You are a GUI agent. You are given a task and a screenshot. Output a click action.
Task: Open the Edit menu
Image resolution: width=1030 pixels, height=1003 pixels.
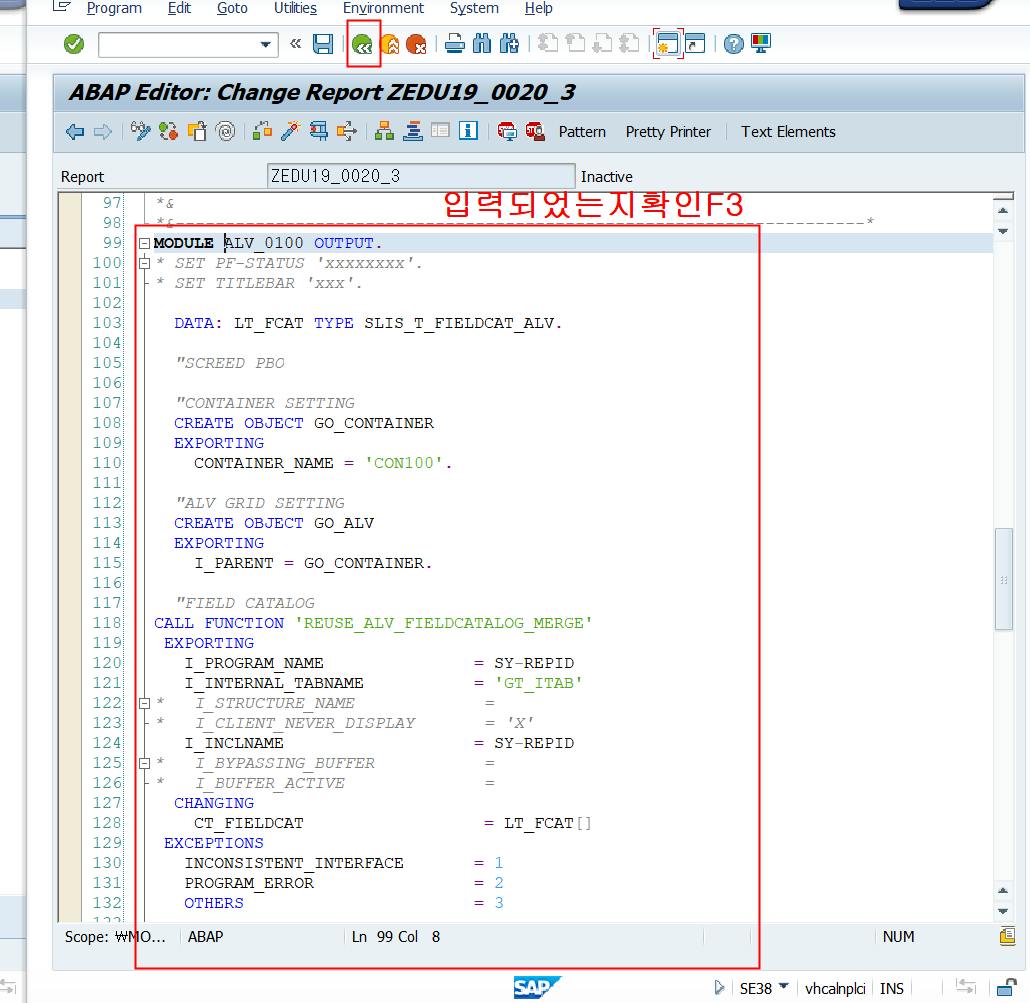tap(179, 9)
